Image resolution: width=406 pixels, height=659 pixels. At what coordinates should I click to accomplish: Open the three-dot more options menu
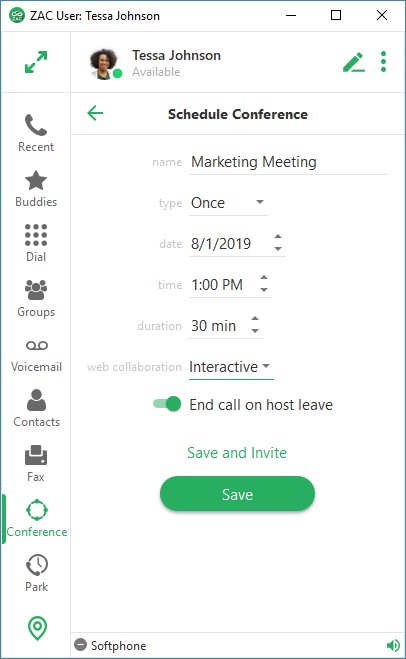383,62
